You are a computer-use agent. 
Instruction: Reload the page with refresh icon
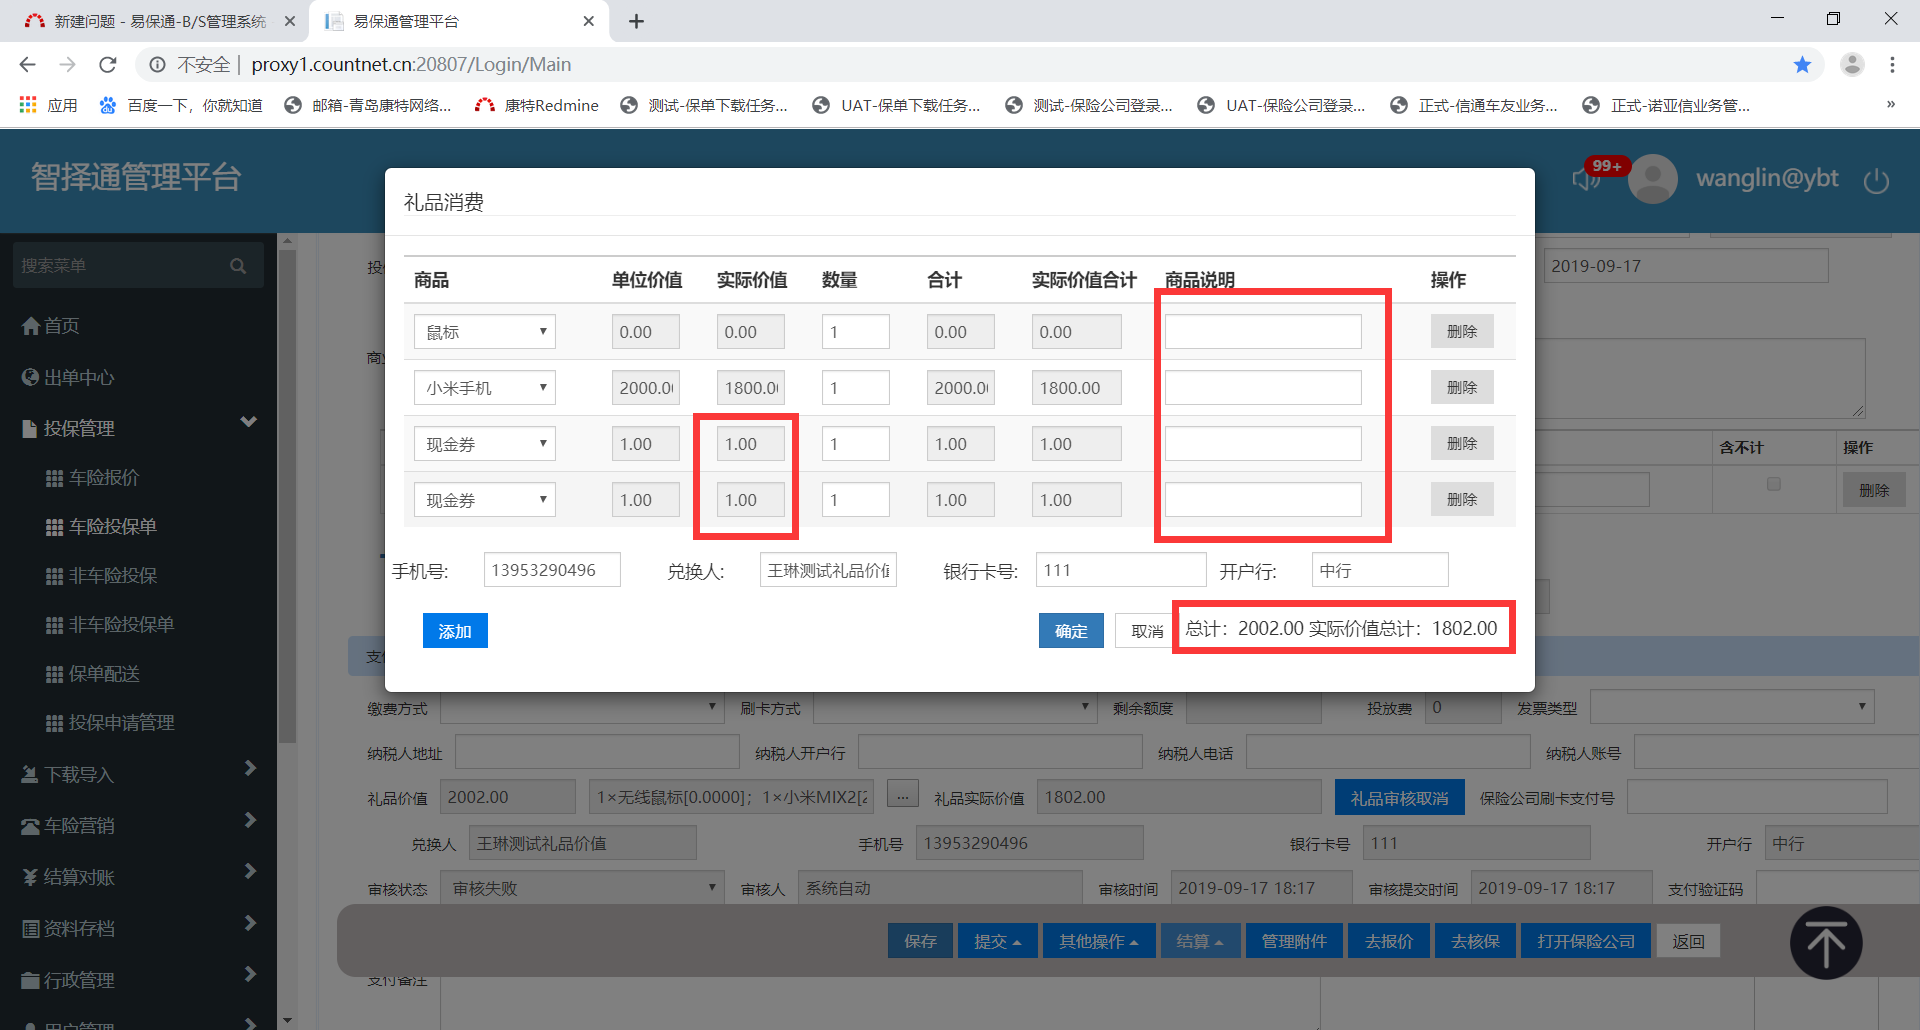pyautogui.click(x=108, y=65)
